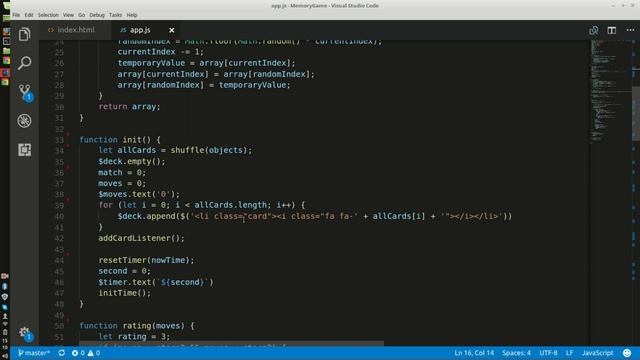Open the Debug menu
This screenshot has height=360, width=640.
[x=97, y=15]
